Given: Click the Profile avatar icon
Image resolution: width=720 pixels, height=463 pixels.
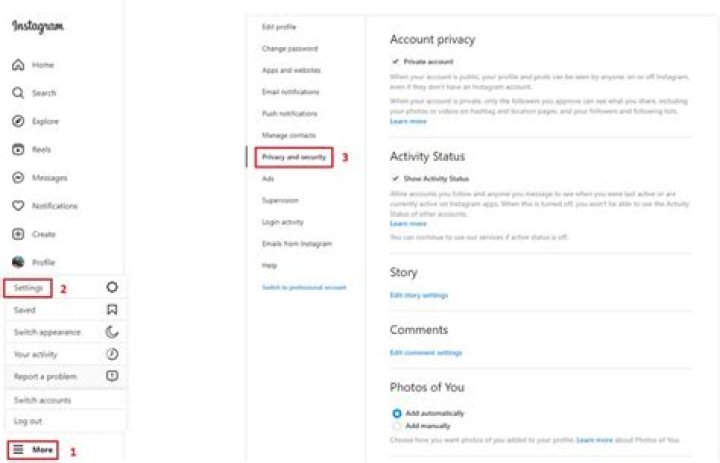Looking at the screenshot, I should coord(18,262).
